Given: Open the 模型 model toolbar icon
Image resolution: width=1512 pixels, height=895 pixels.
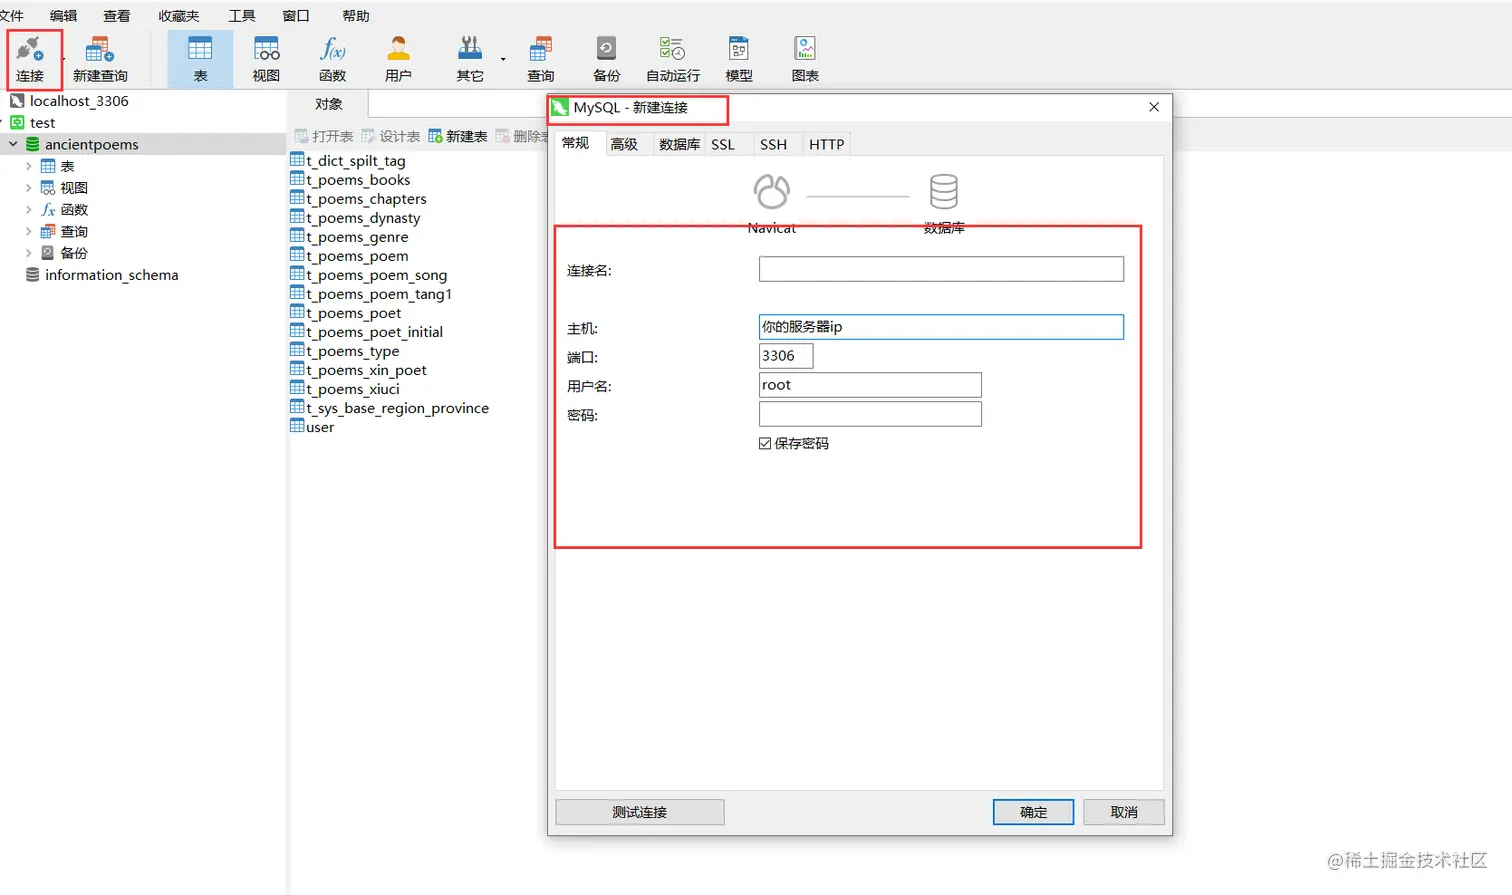Looking at the screenshot, I should [739, 59].
